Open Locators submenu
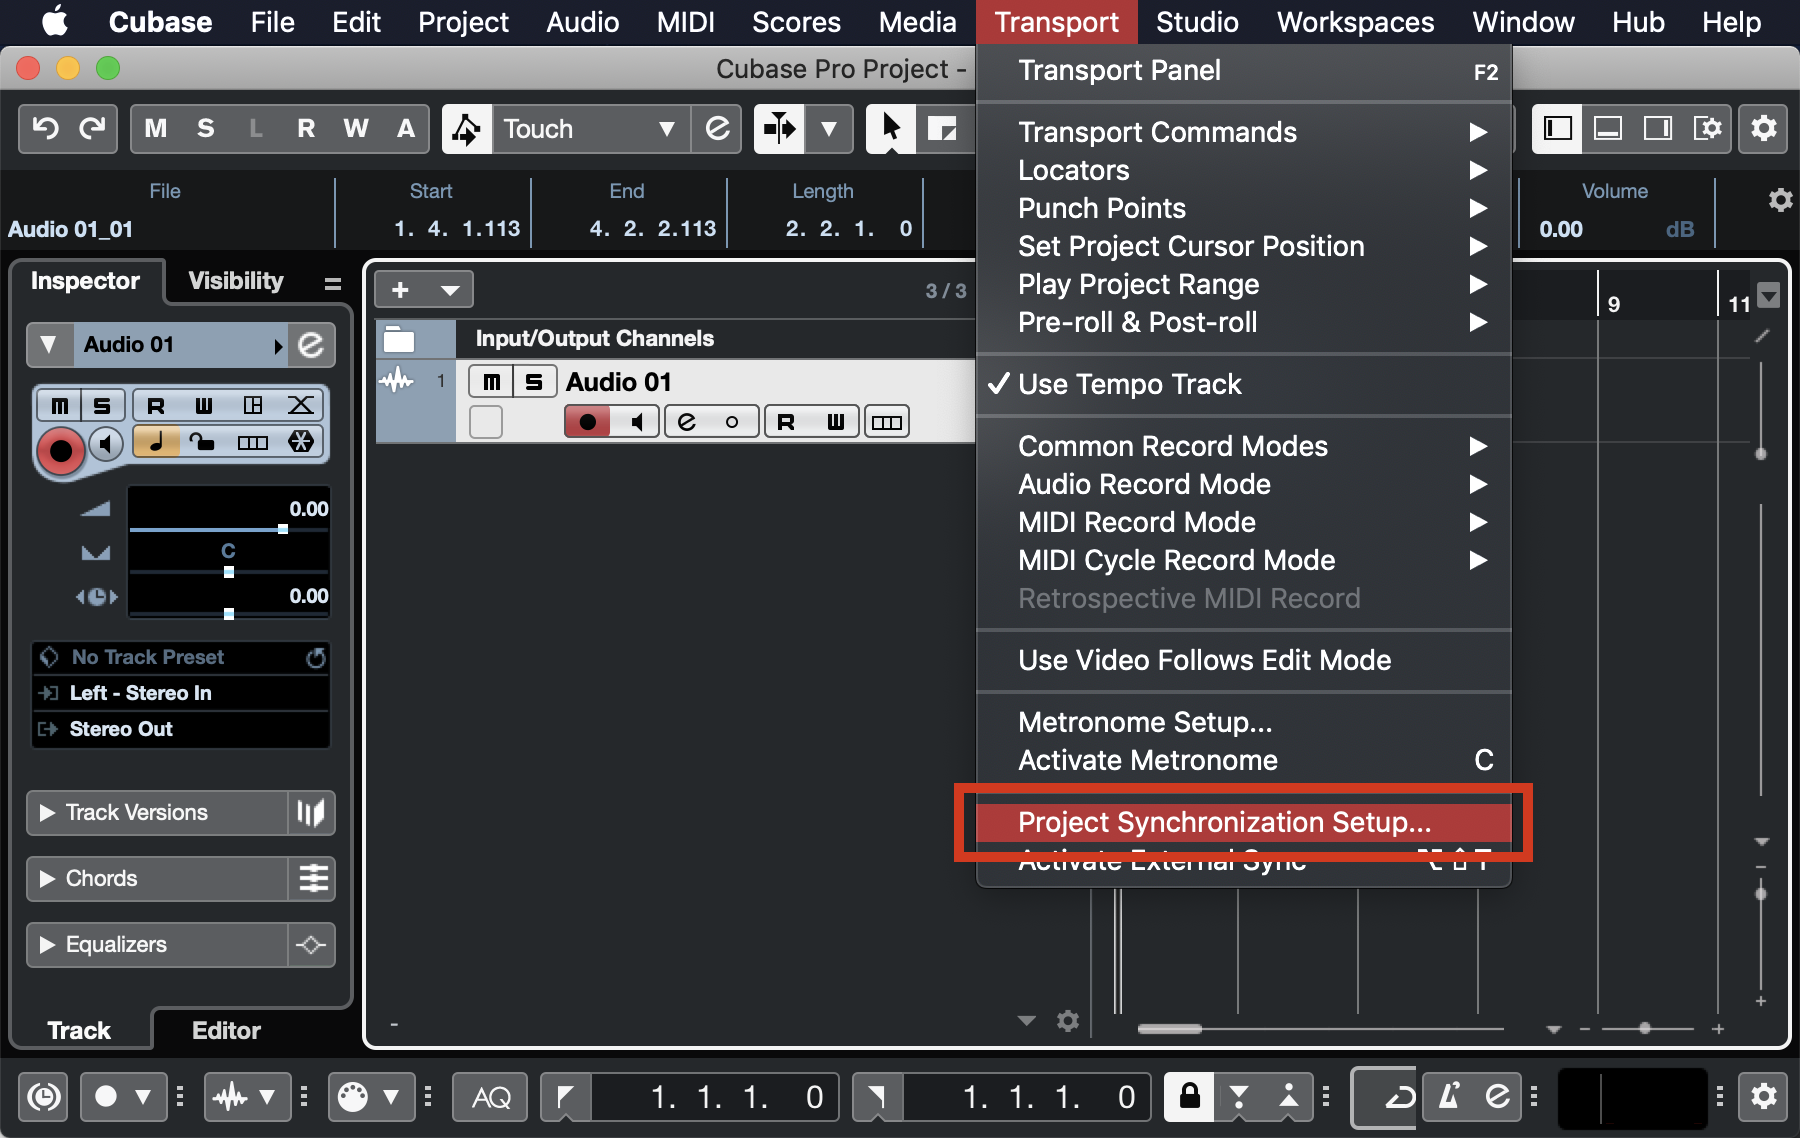The height and width of the screenshot is (1138, 1800). (x=1243, y=171)
